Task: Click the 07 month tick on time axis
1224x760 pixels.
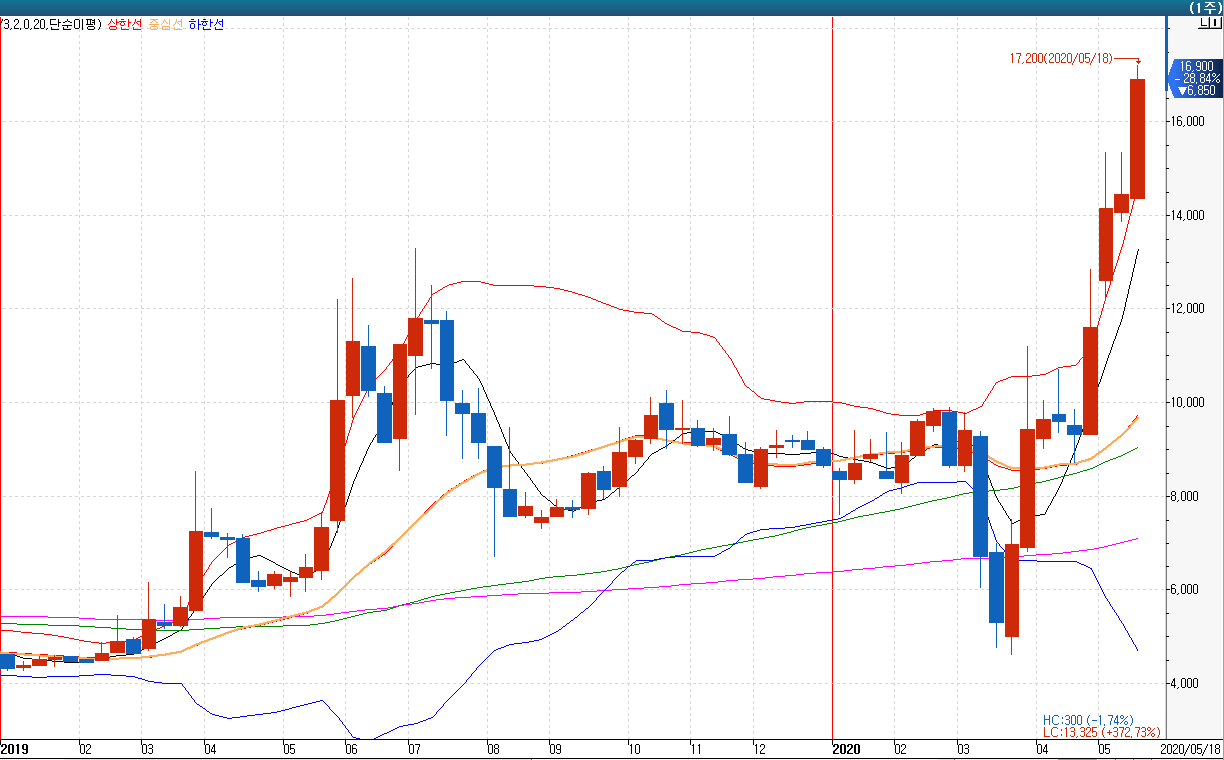Action: pos(411,748)
